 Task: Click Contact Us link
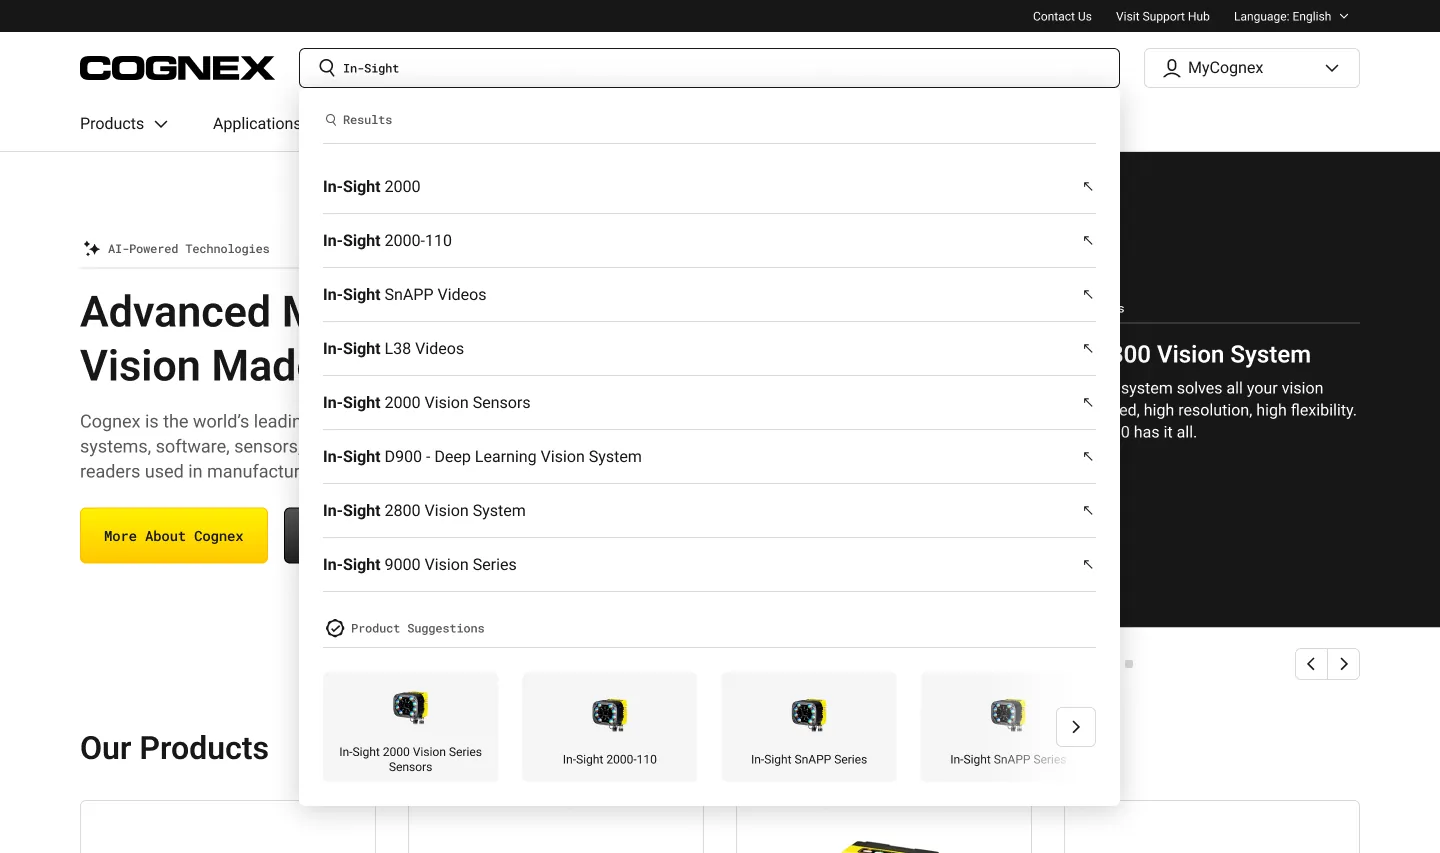coord(1062,16)
